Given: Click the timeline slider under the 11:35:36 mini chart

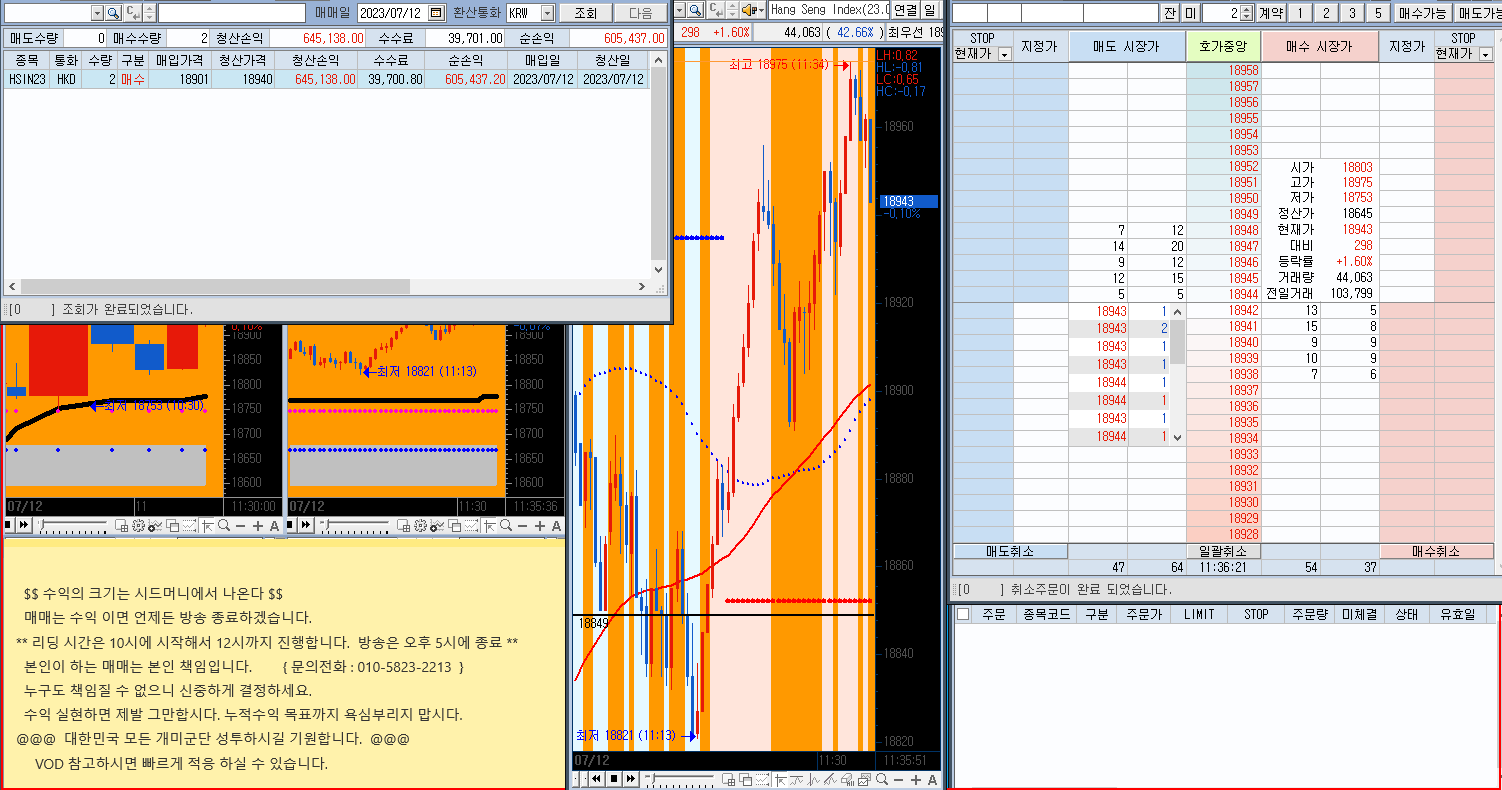Looking at the screenshot, I should [x=354, y=525].
